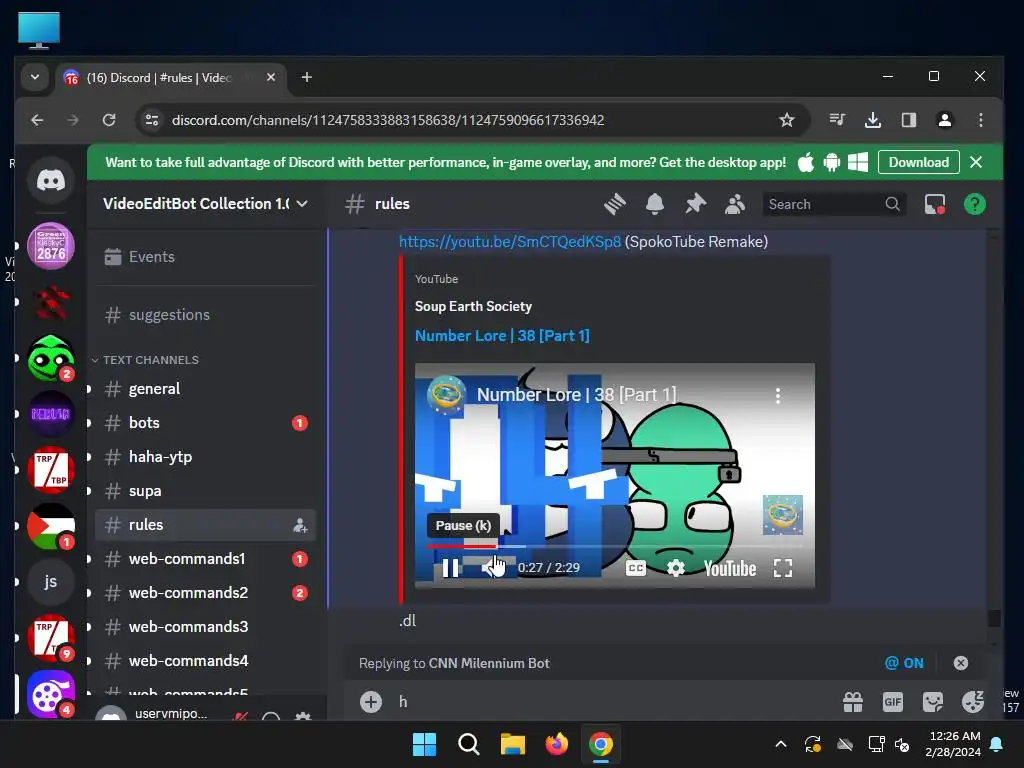Open the js server icon
The image size is (1024, 768).
tap(50, 582)
